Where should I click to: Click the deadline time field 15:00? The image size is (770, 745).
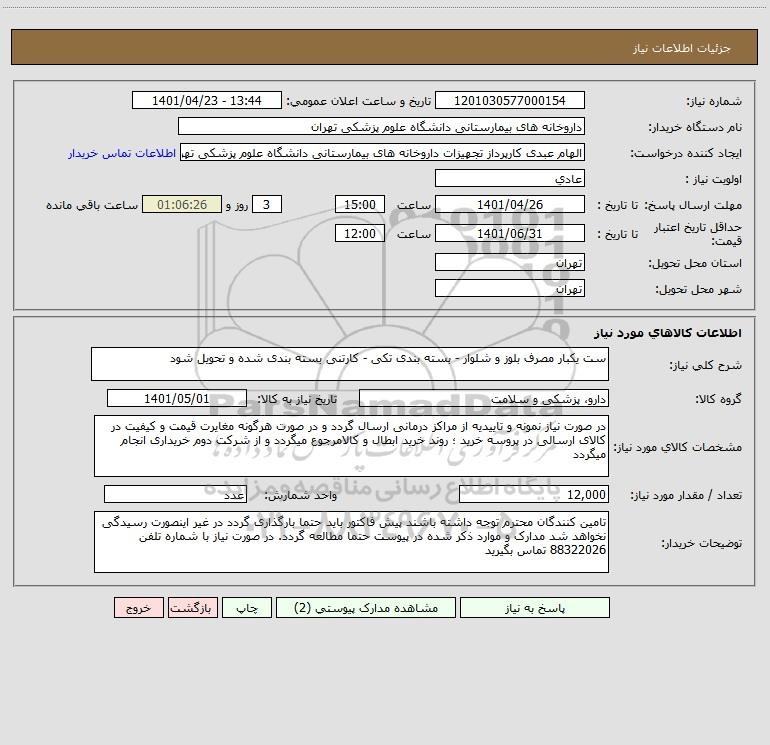click(359, 204)
